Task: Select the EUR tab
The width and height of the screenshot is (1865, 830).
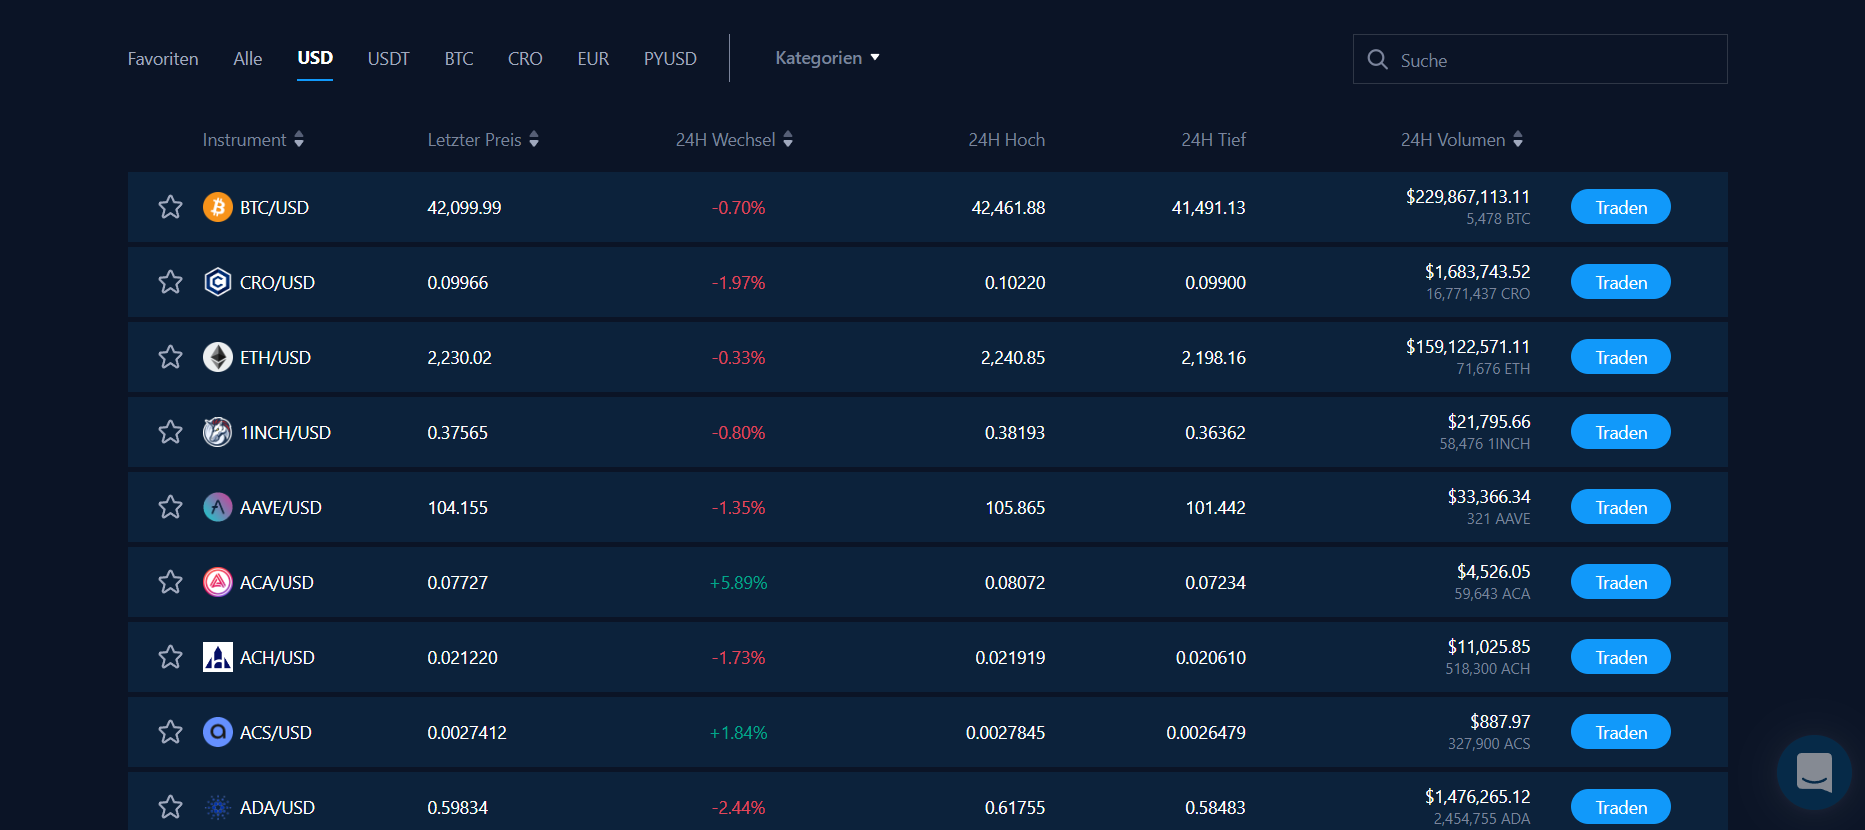Action: (593, 59)
